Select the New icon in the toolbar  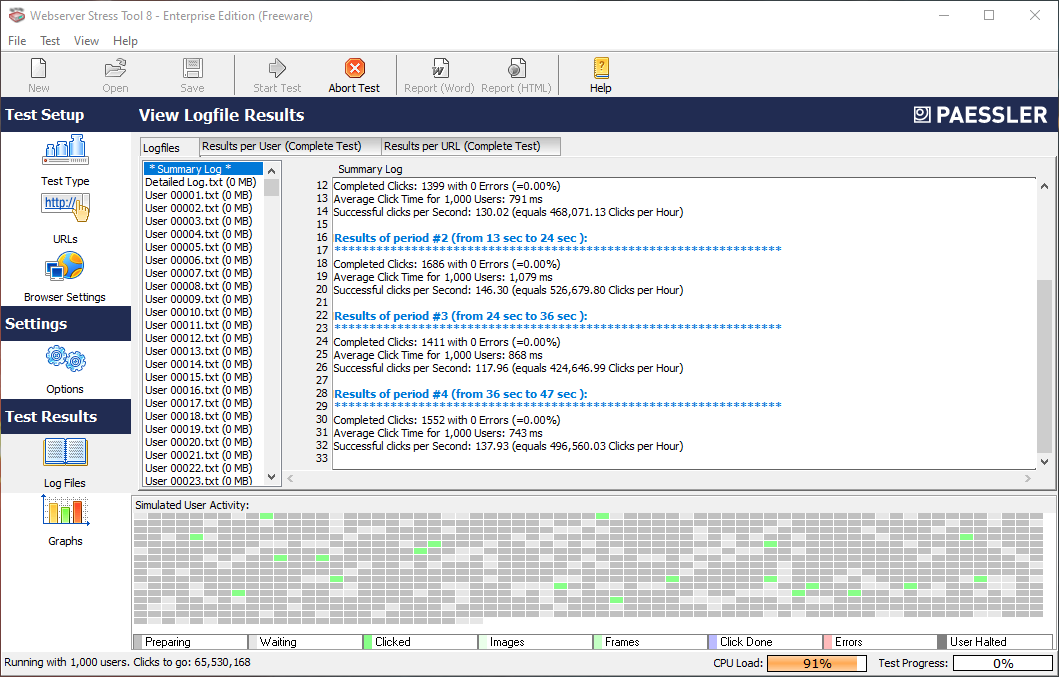pyautogui.click(x=38, y=74)
